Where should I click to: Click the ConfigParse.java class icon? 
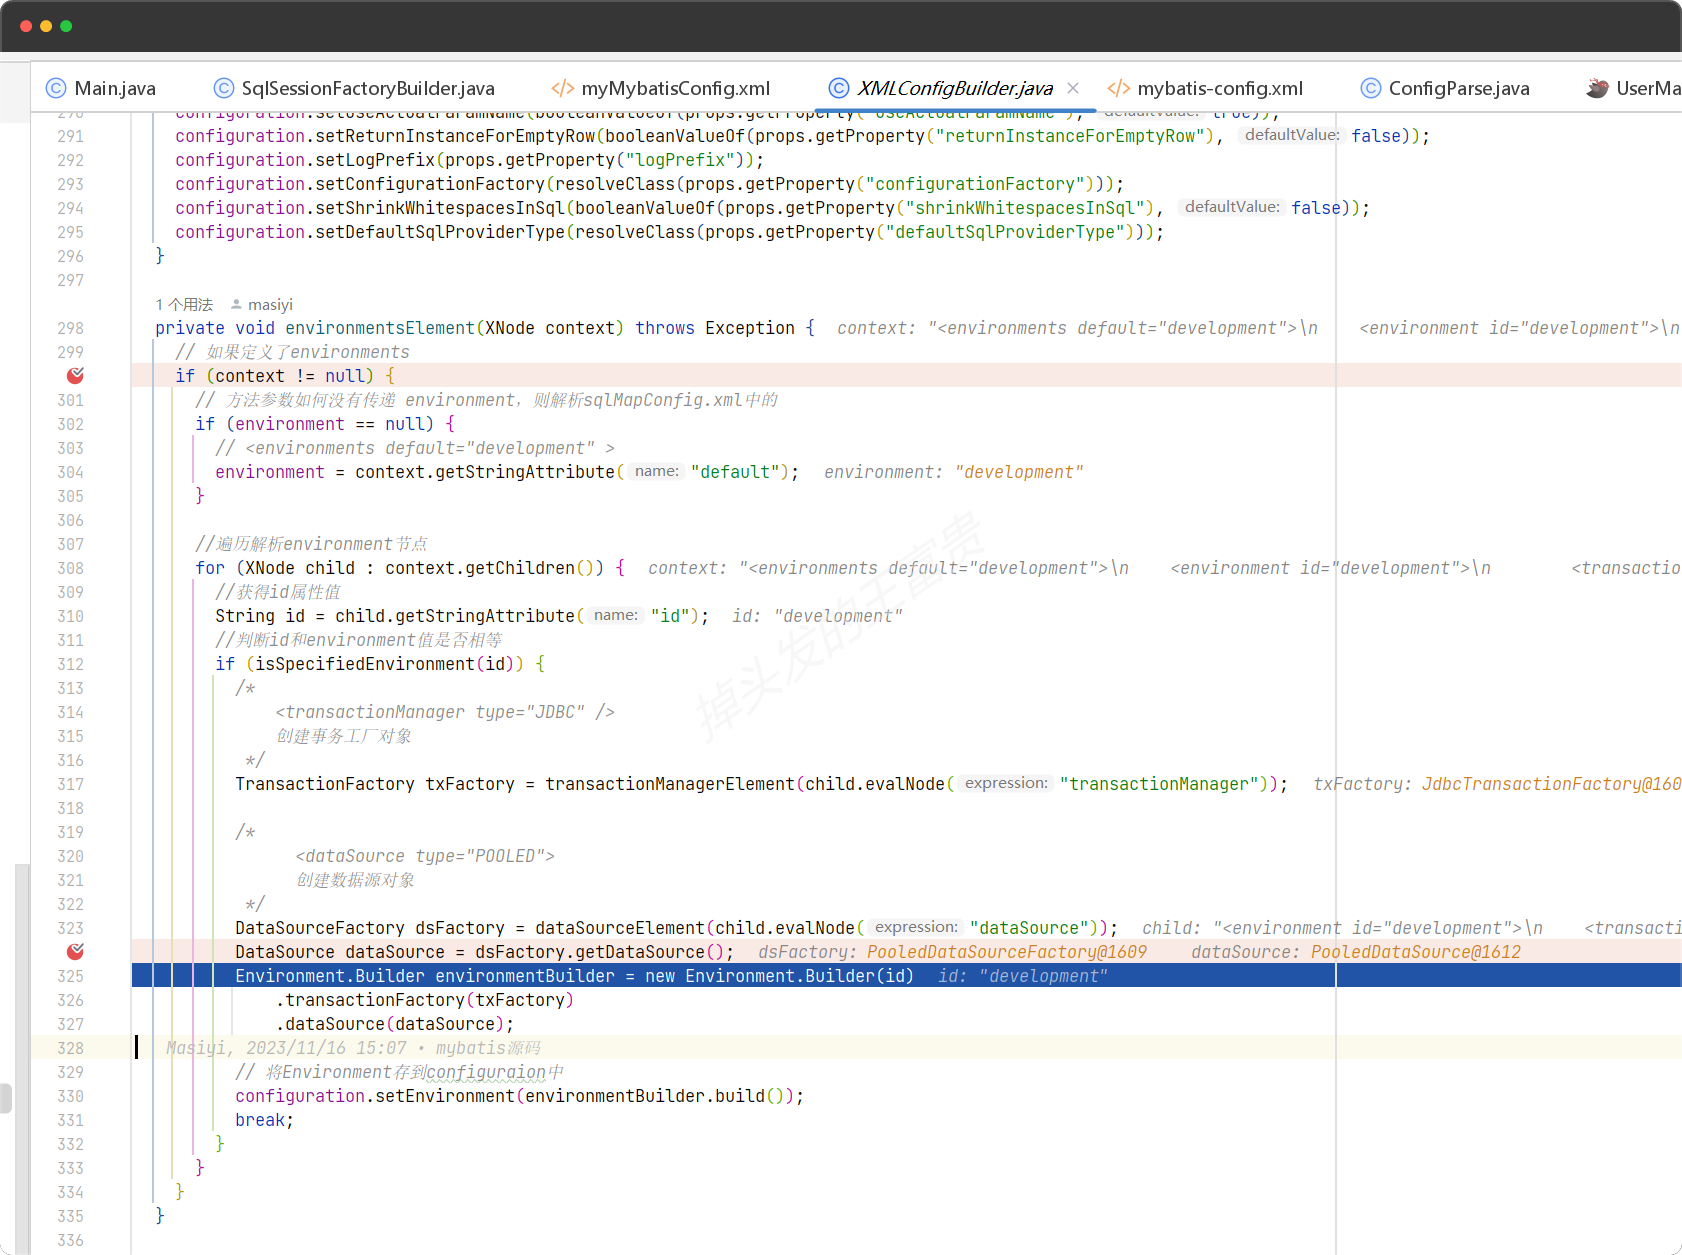tap(1371, 88)
